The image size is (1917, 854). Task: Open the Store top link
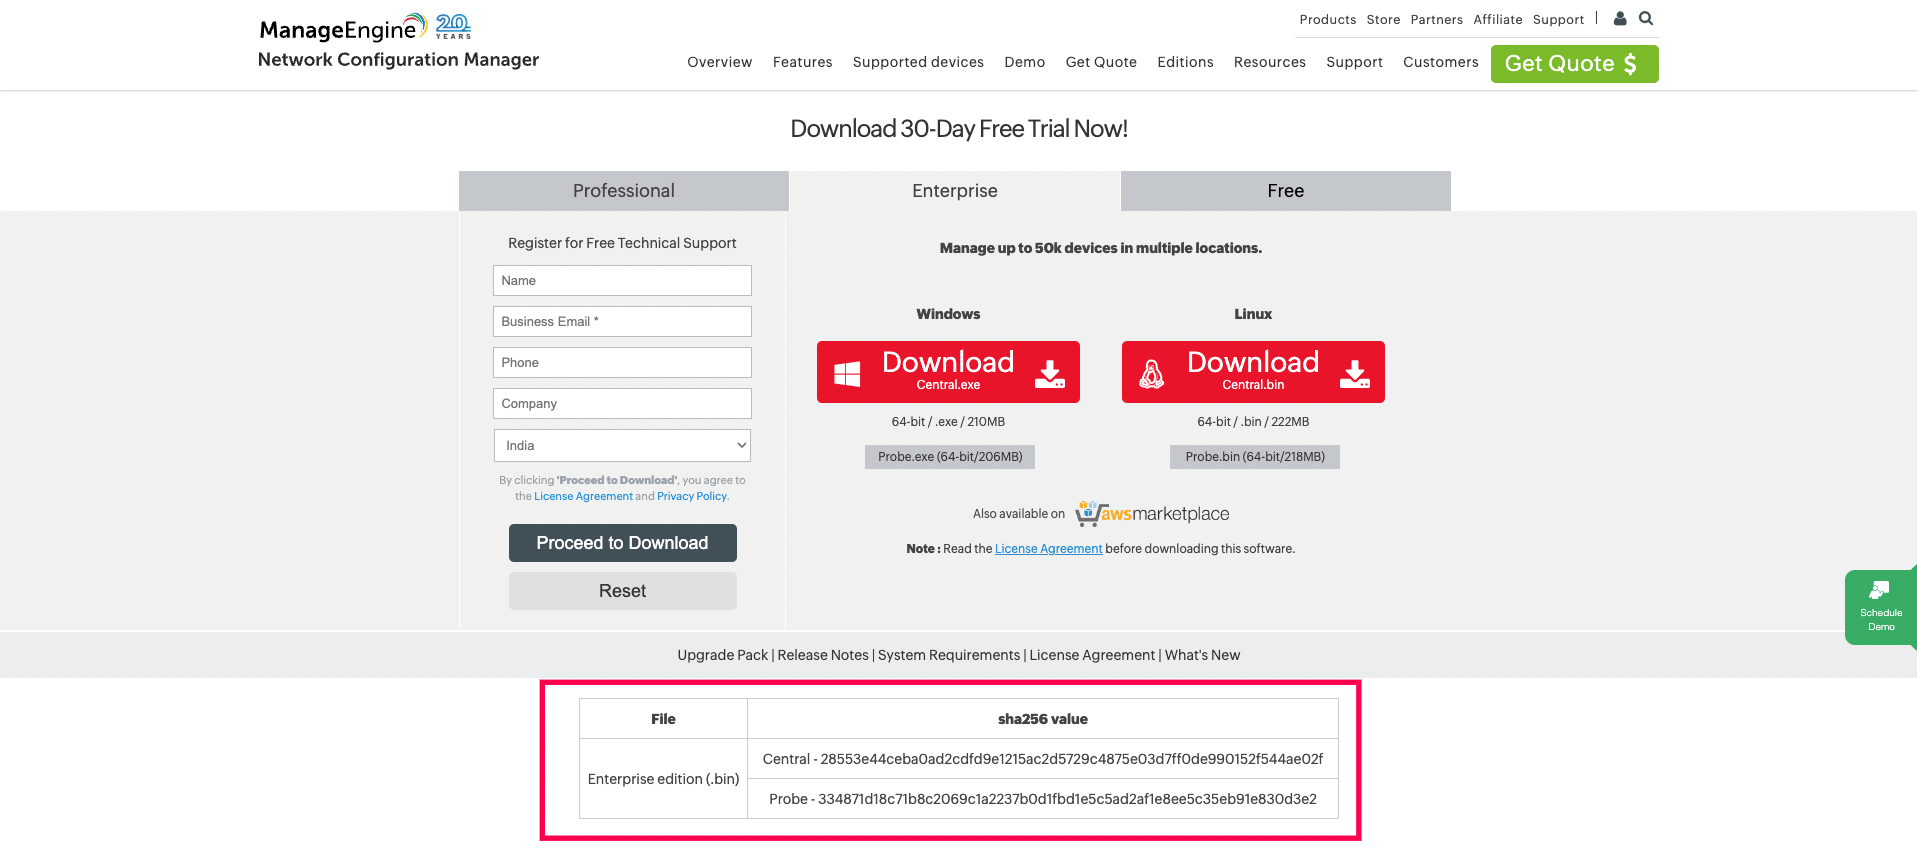[x=1383, y=19]
